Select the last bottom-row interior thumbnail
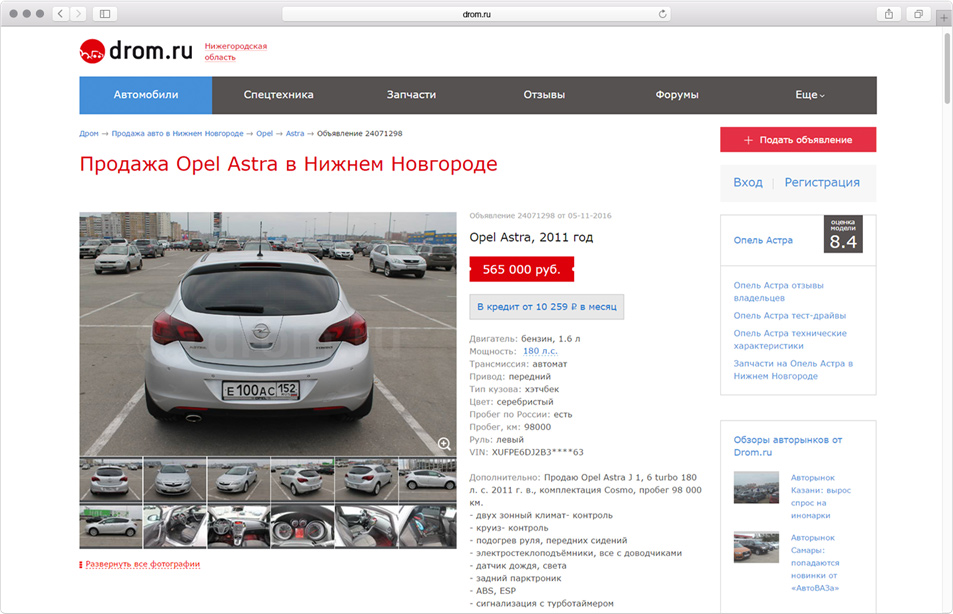The image size is (953, 614). click(x=428, y=526)
